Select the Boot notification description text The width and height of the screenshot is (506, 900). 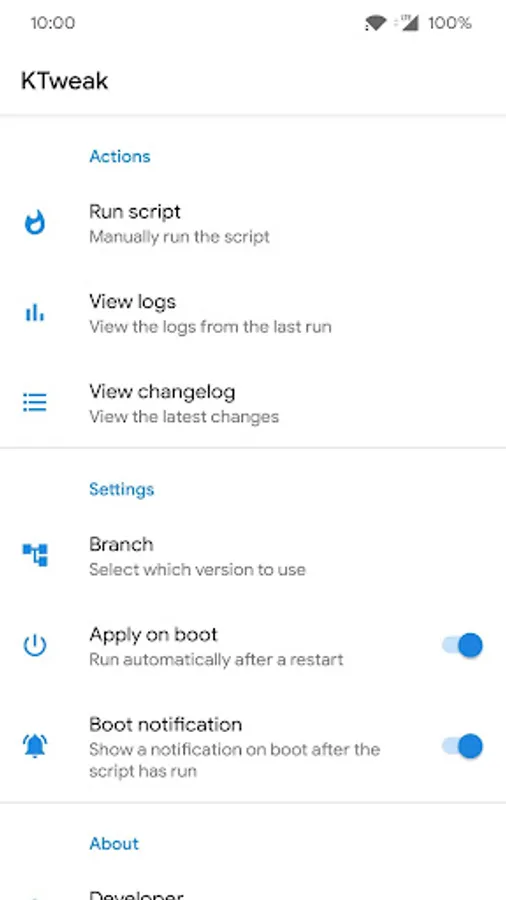pos(235,760)
